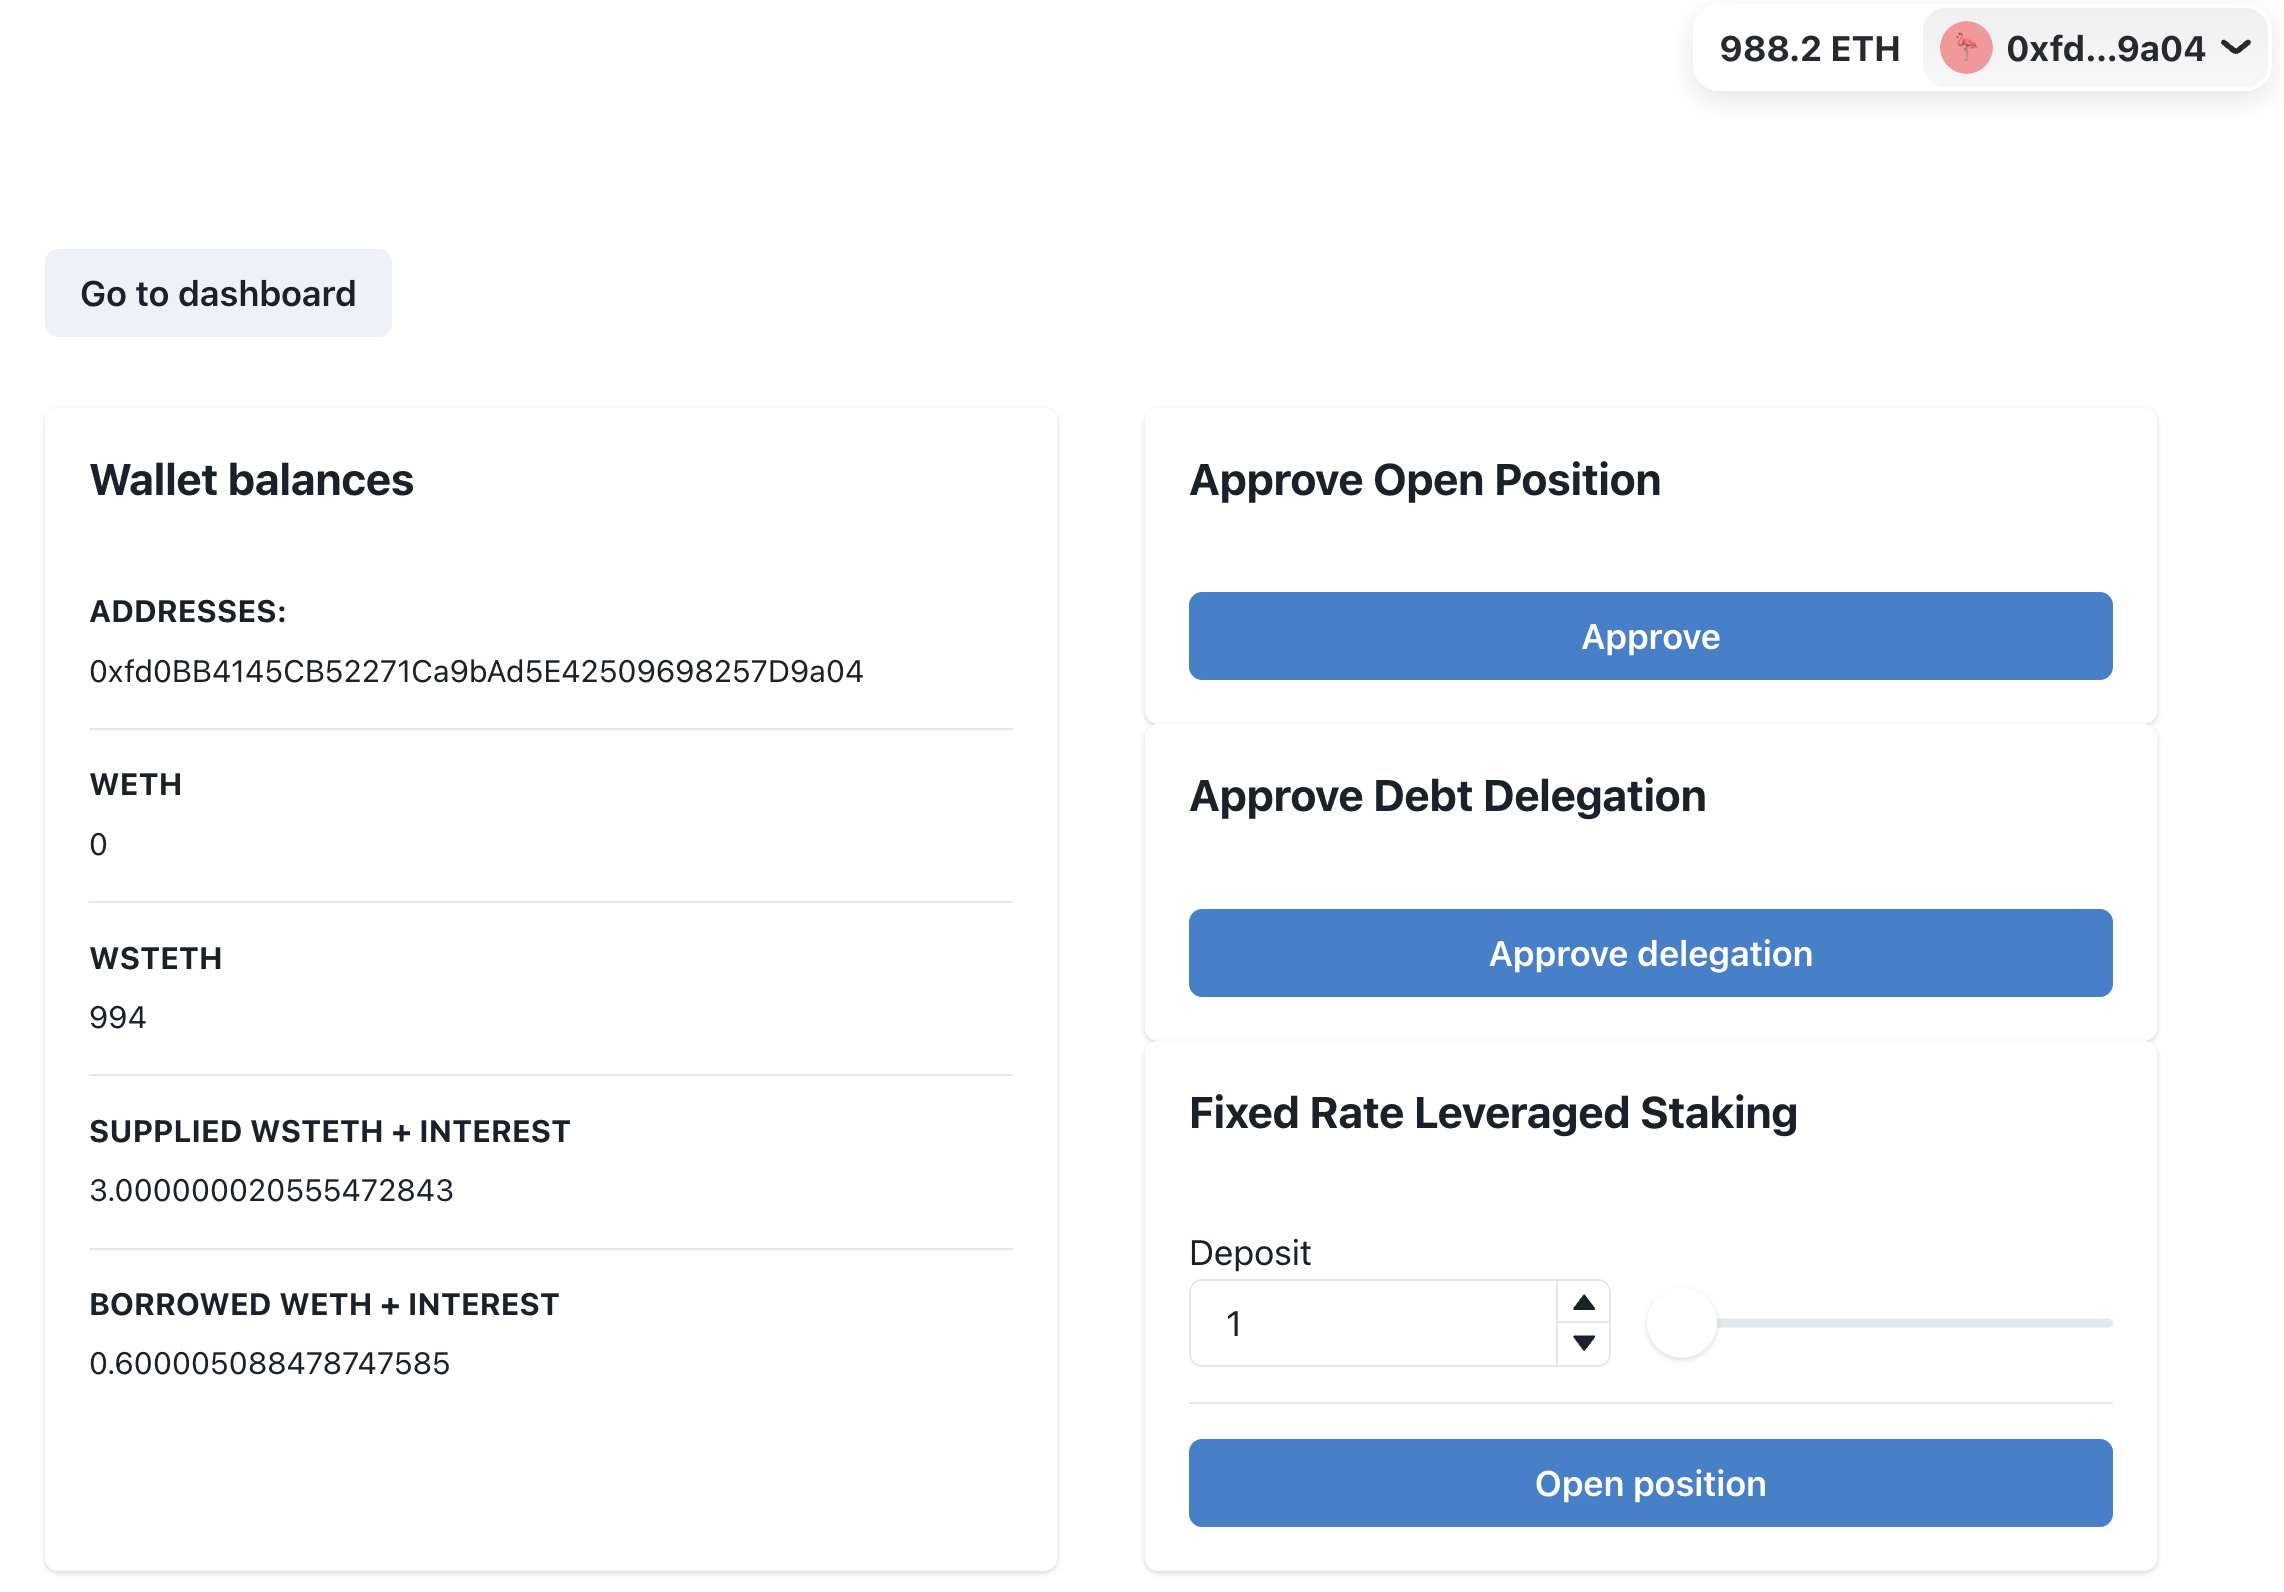This screenshot has width=2284, height=1592.
Task: Click Approve delegation button
Action: [x=1650, y=953]
